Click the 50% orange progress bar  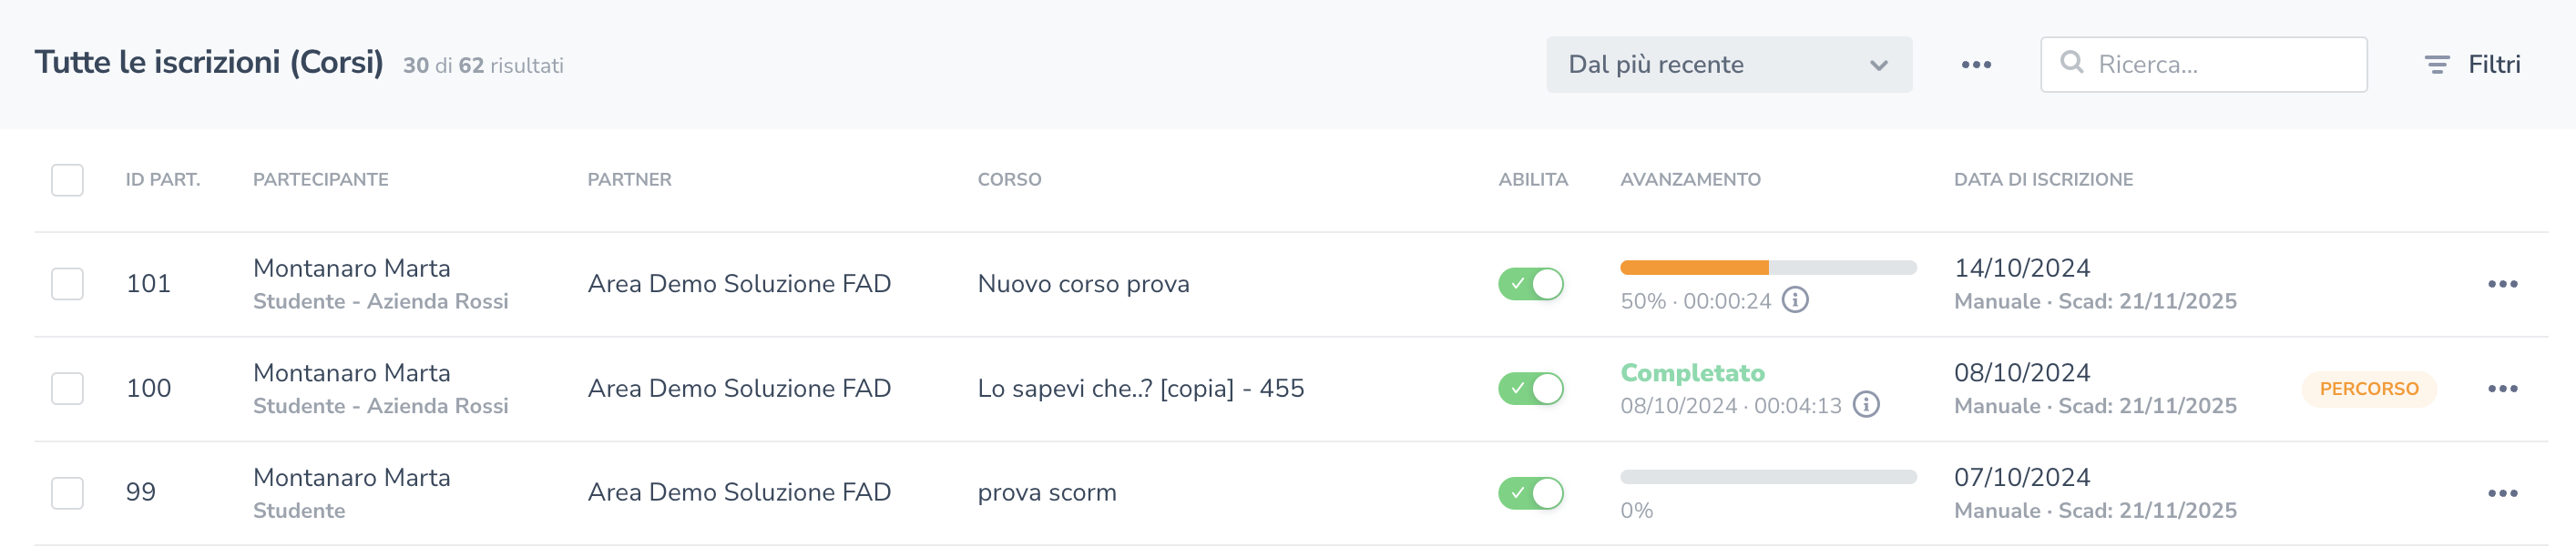(x=1693, y=268)
